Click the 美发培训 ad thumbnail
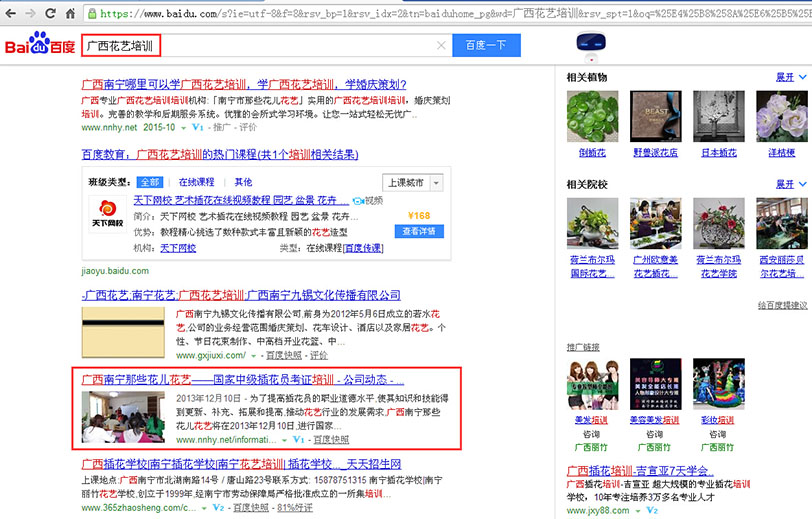 (592, 384)
